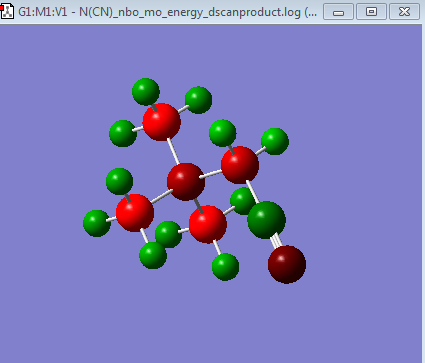Select the uppermost bright red methyl carbon atom

point(162,122)
